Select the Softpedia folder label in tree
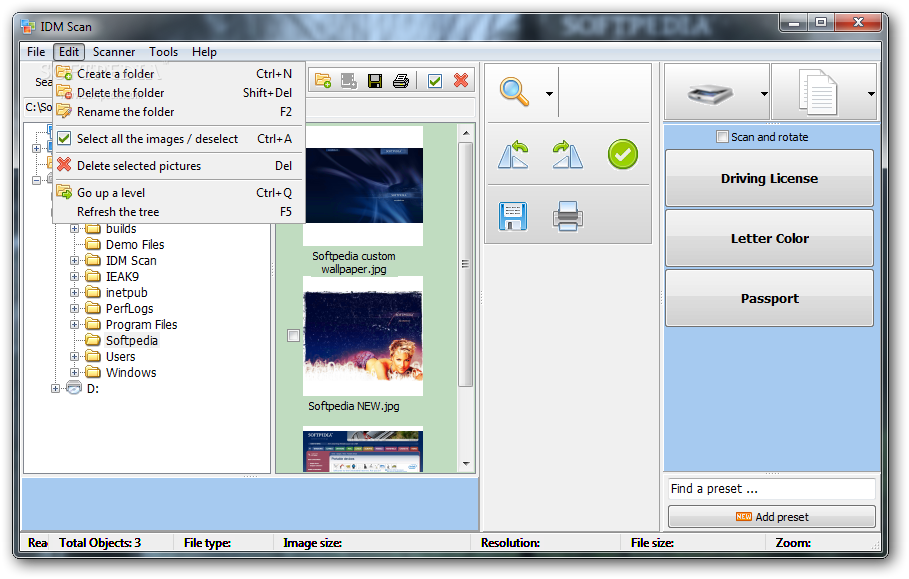The height and width of the screenshot is (579, 909). [x=132, y=340]
